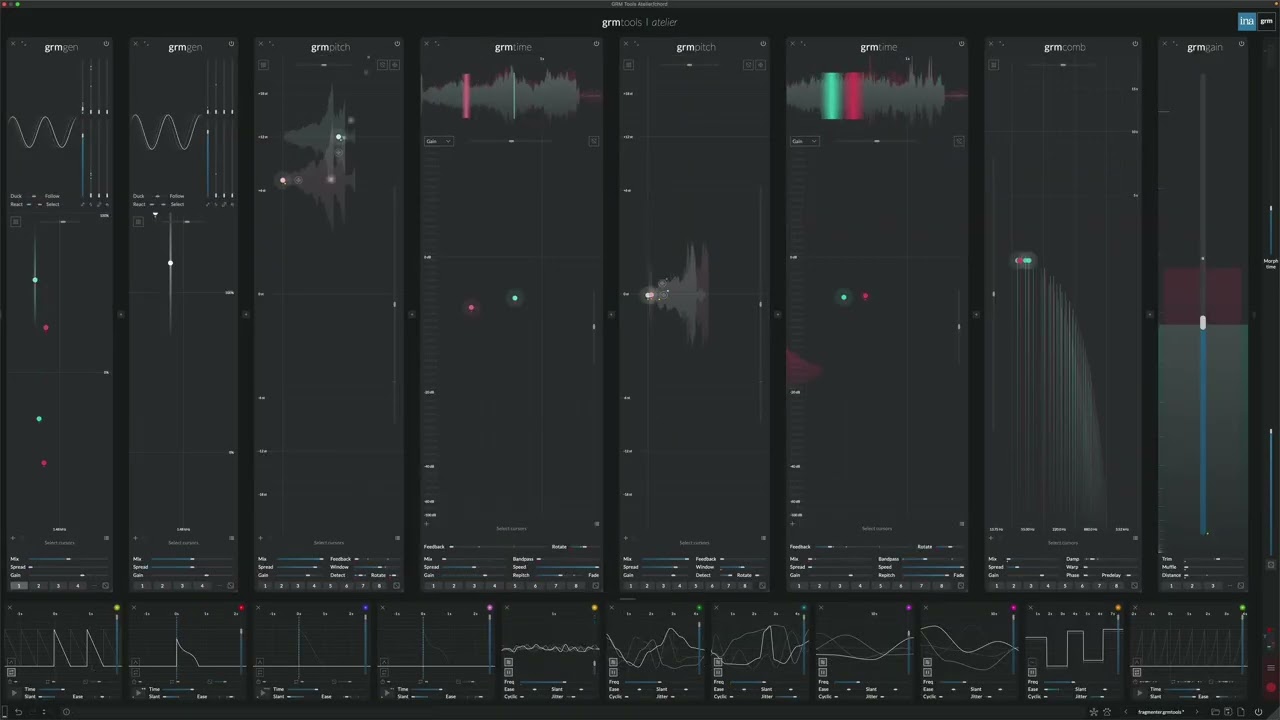Click the Damp slider in the grmcomb
The height and width of the screenshot is (720, 1280).
coord(1111,559)
